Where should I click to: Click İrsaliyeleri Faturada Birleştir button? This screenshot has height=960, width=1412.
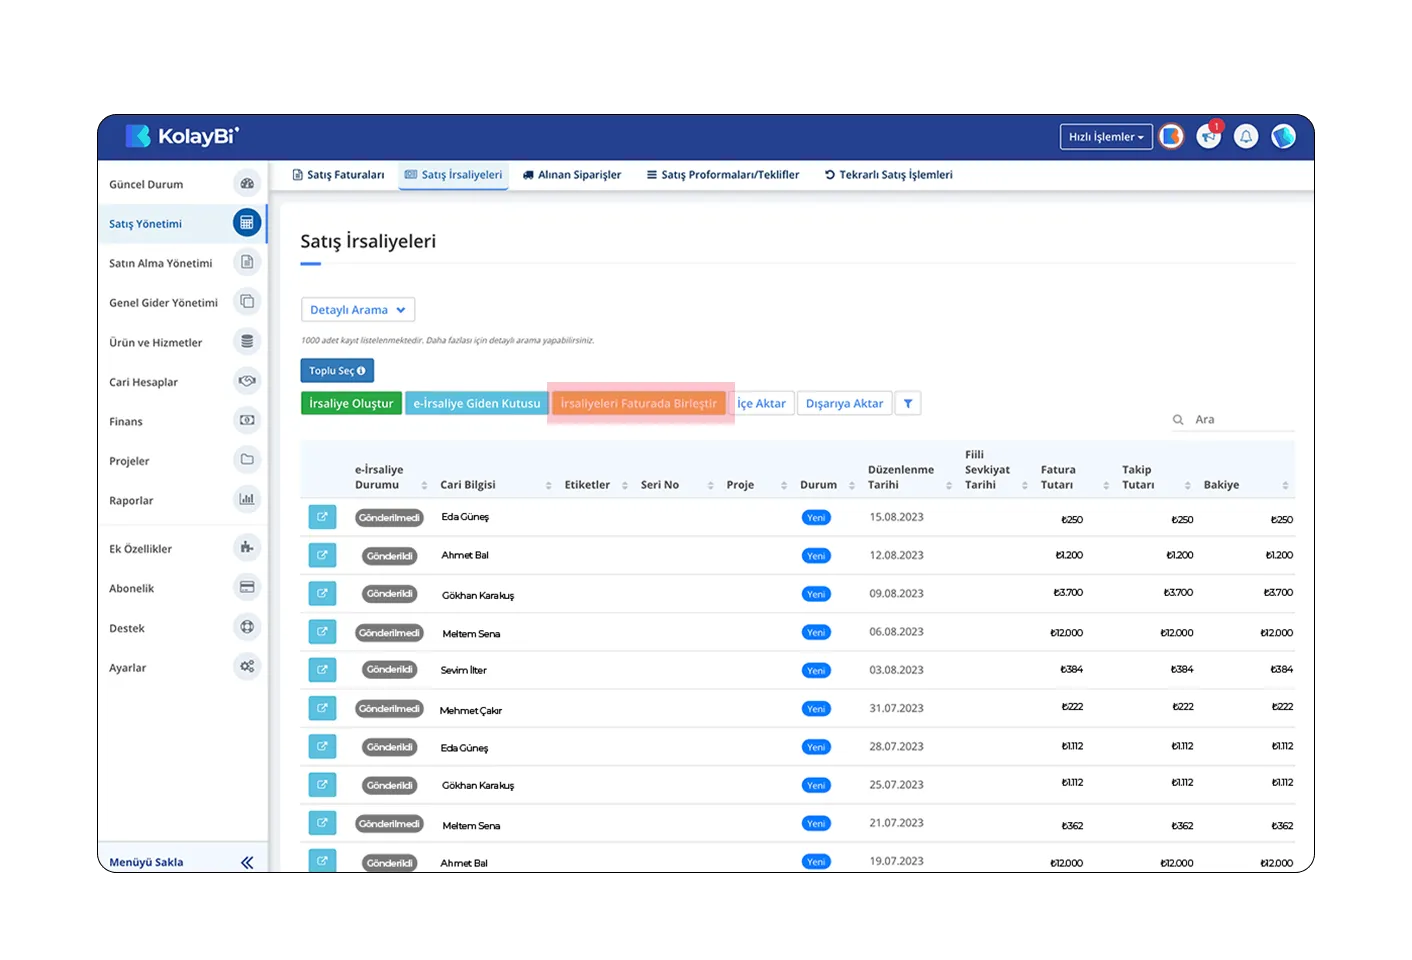[x=638, y=403]
